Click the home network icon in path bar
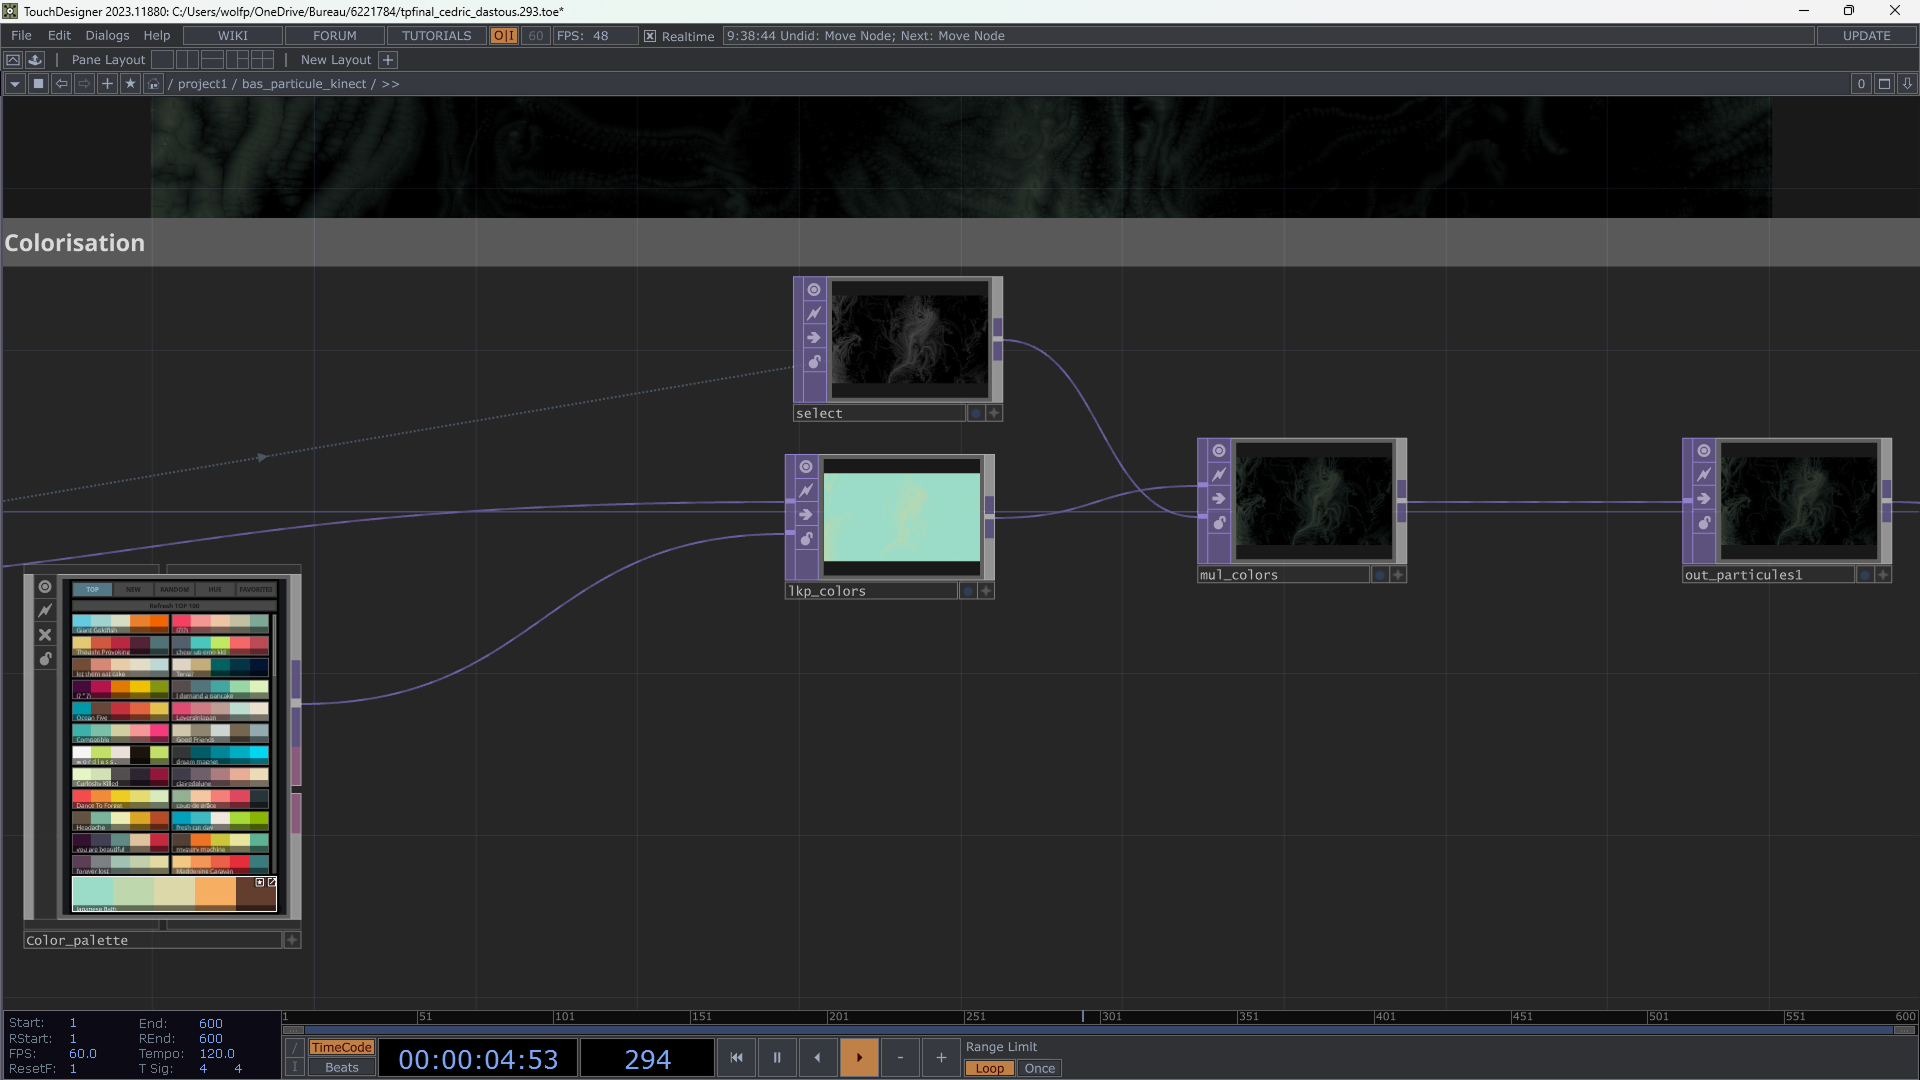 153,84
